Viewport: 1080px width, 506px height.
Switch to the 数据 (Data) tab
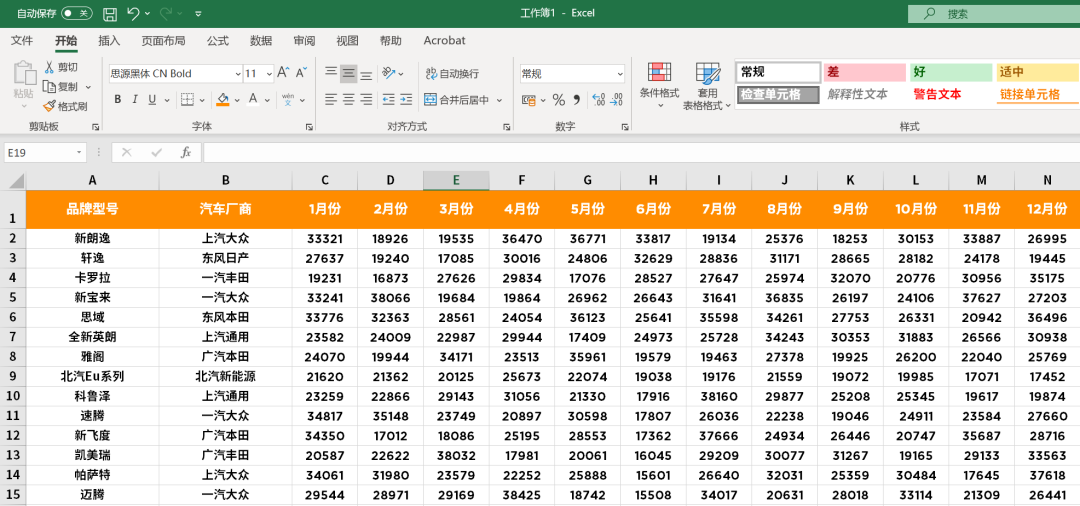coord(261,41)
